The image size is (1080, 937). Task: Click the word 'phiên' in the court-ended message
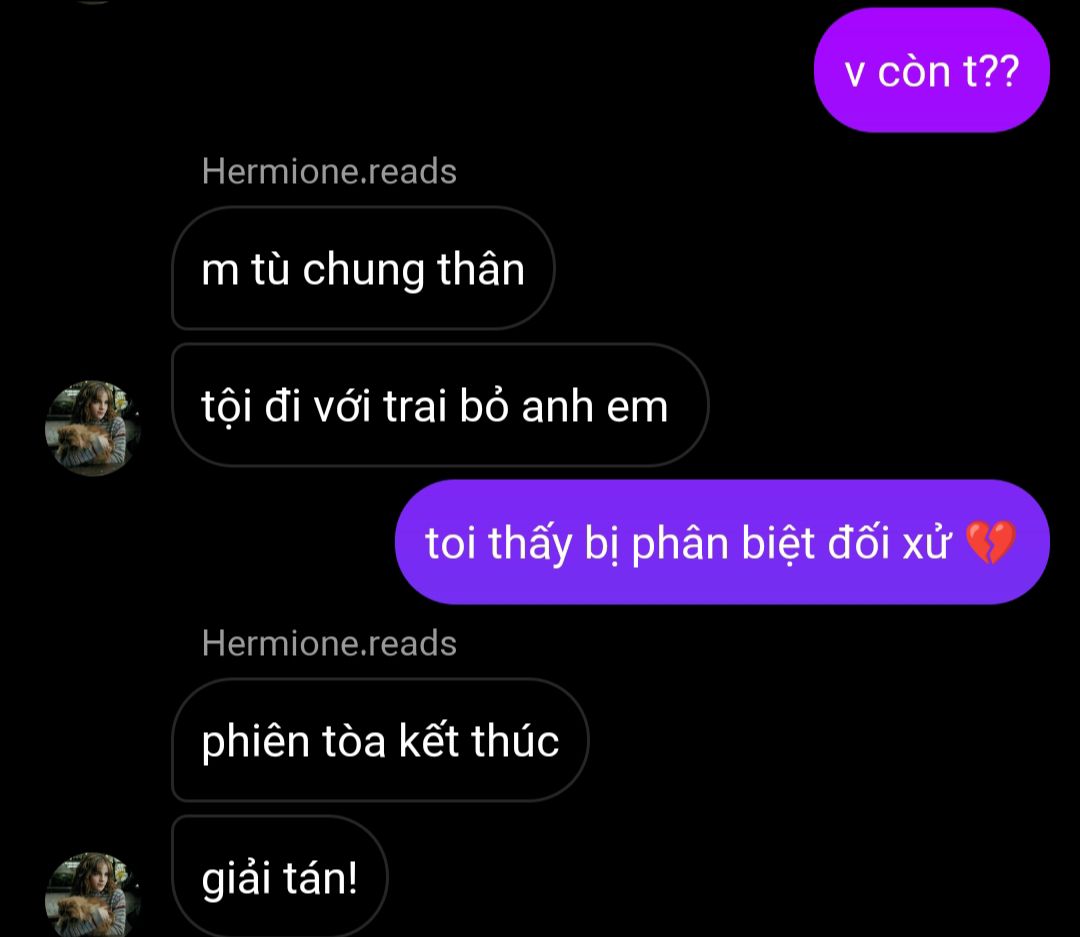256,742
